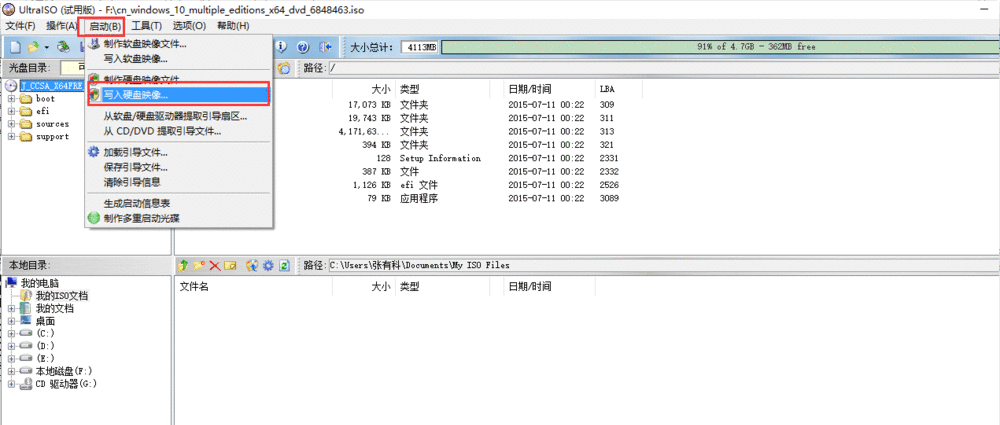Click the 91% of 4.7GB capacity bar
Screen dimensions: 1000x425
pyautogui.click(x=719, y=47)
